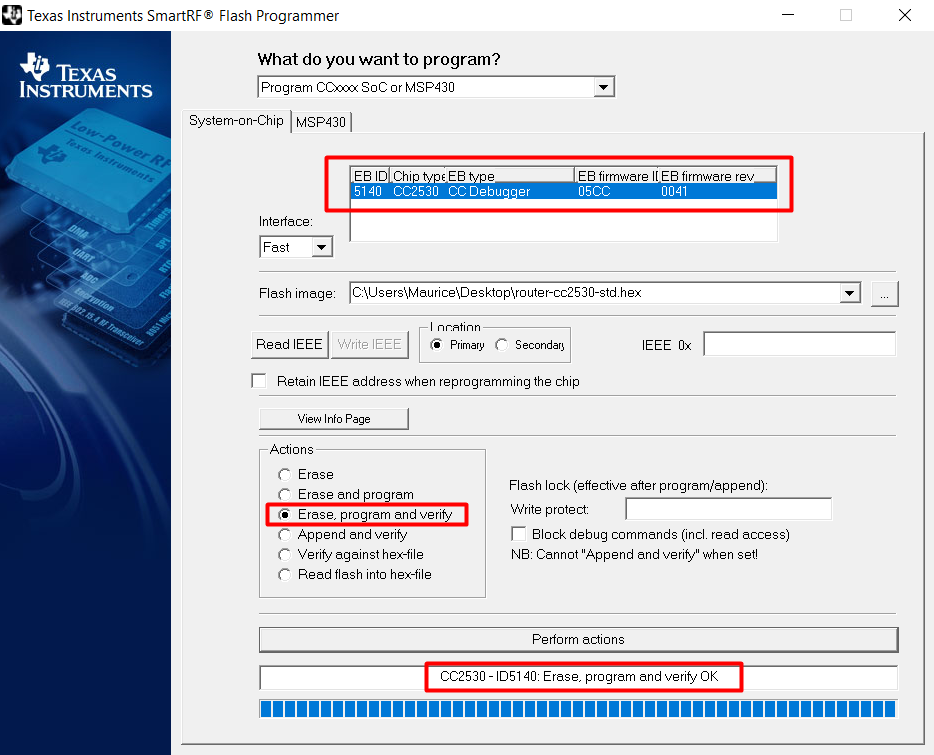Image resolution: width=934 pixels, height=755 pixels.
Task: Click the SmartRF Flash Programmer title bar icon
Action: point(12,15)
